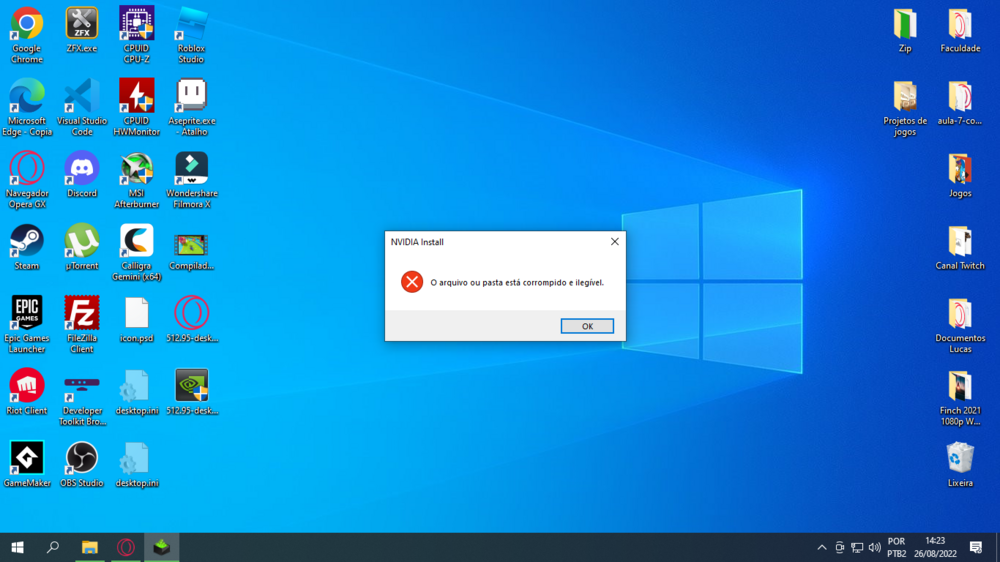Viewport: 1000px width, 562px height.
Task: Select the Finch 2021 1080p folder
Action: pos(960,397)
